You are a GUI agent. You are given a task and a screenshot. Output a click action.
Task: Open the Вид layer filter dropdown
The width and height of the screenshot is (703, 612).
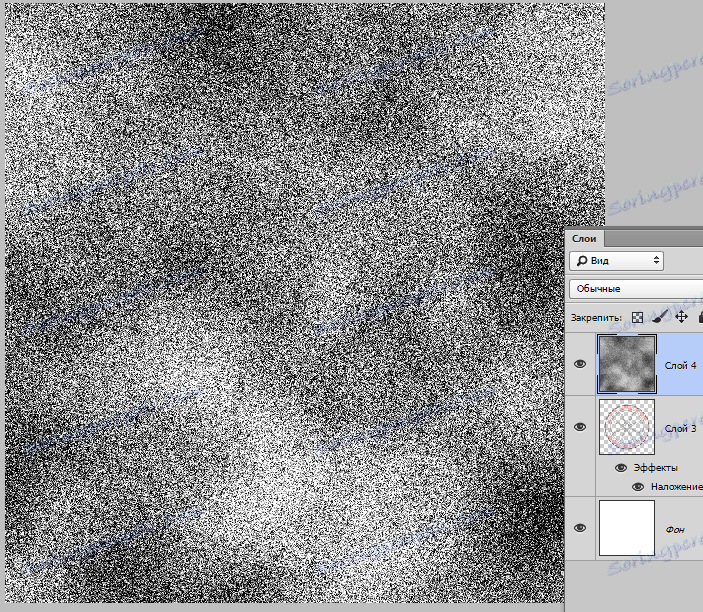coord(616,260)
